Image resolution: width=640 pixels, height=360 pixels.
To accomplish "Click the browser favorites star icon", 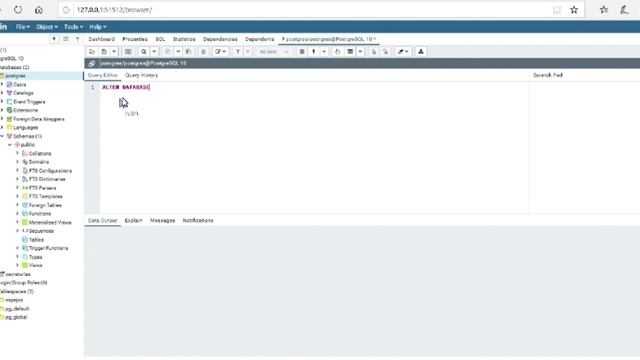I will click(x=574, y=10).
